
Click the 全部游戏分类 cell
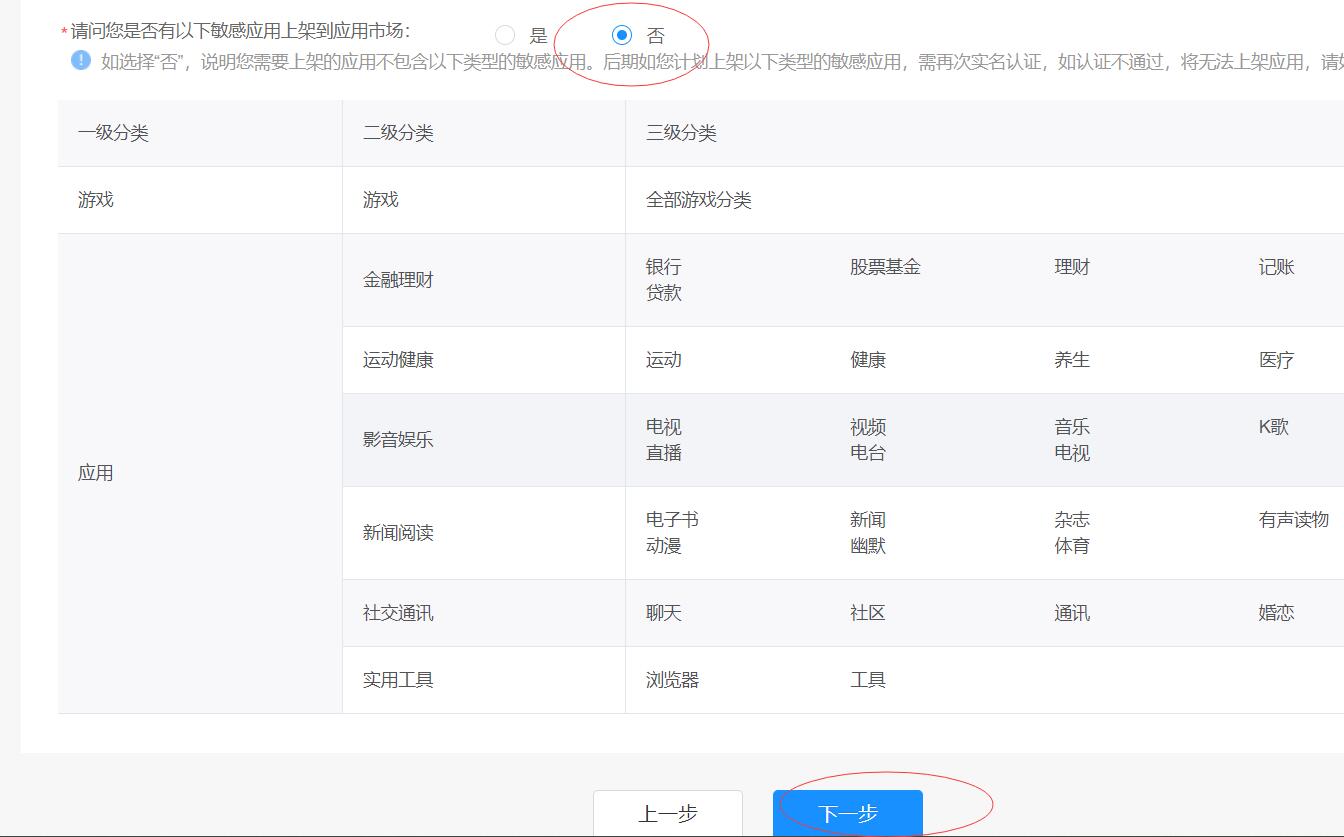(699, 200)
